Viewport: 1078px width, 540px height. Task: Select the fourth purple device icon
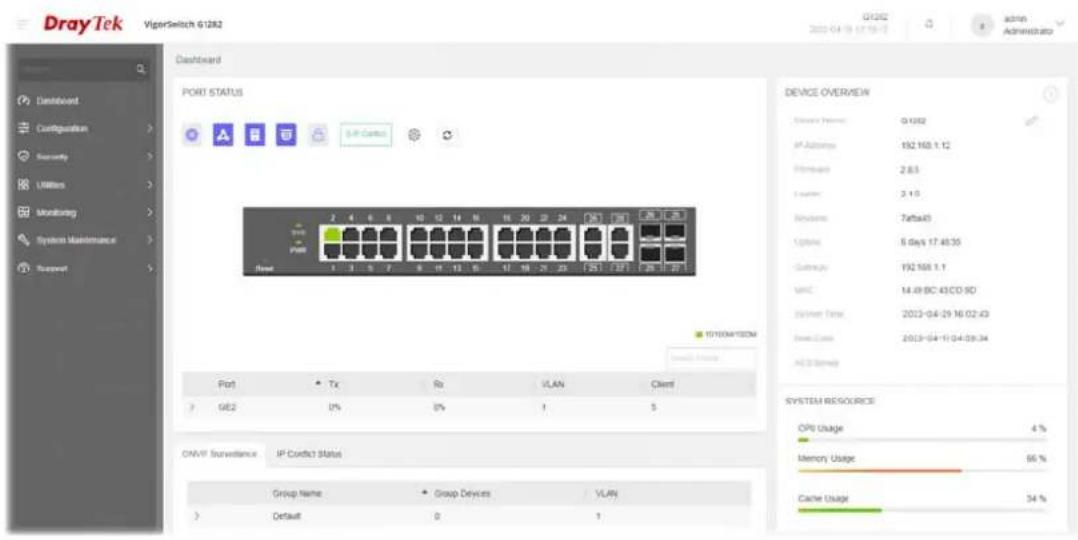pyautogui.click(x=286, y=136)
